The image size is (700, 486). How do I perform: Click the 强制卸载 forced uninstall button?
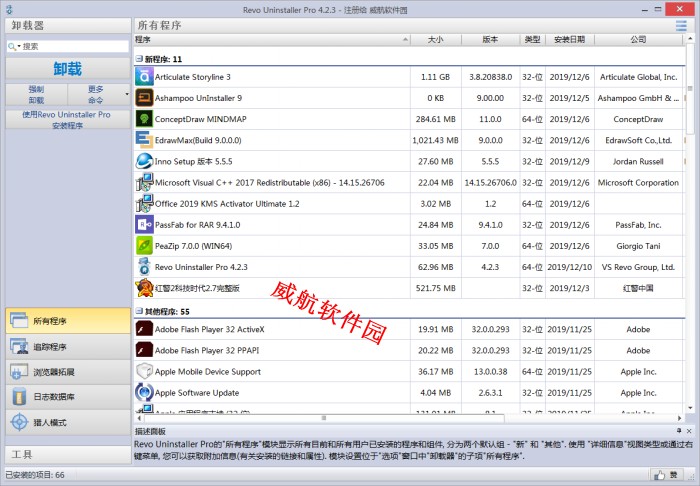(x=36, y=95)
